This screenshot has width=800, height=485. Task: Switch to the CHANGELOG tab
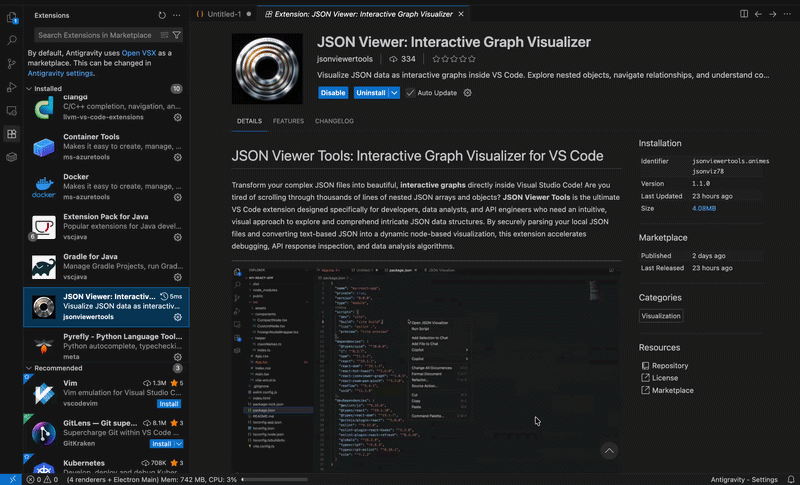(334, 121)
